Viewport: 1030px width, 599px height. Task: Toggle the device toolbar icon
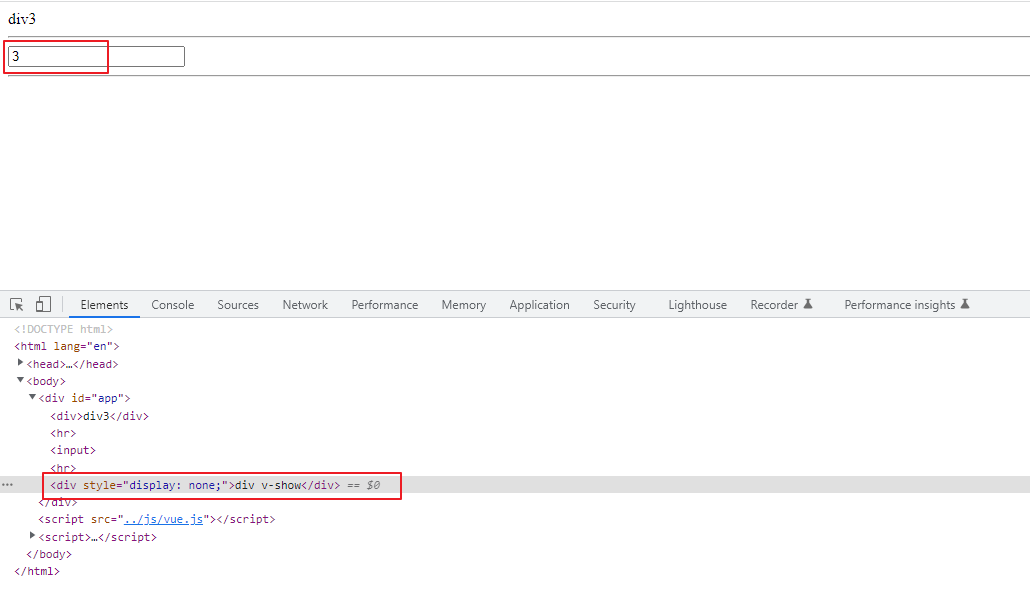(x=43, y=305)
